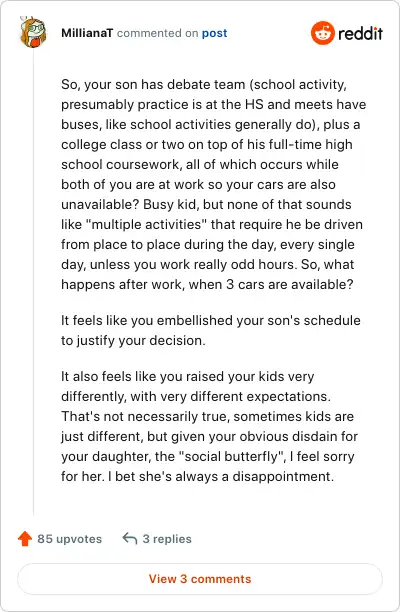Click the quoted phrase "social butterfly"
The image size is (400, 612).
click(x=232, y=456)
